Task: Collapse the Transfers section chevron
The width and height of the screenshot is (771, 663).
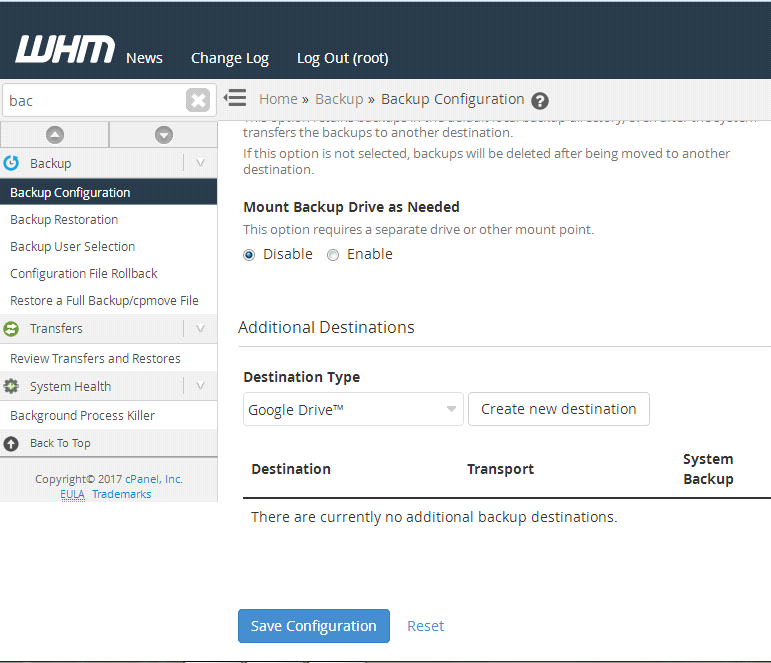Action: (x=200, y=328)
